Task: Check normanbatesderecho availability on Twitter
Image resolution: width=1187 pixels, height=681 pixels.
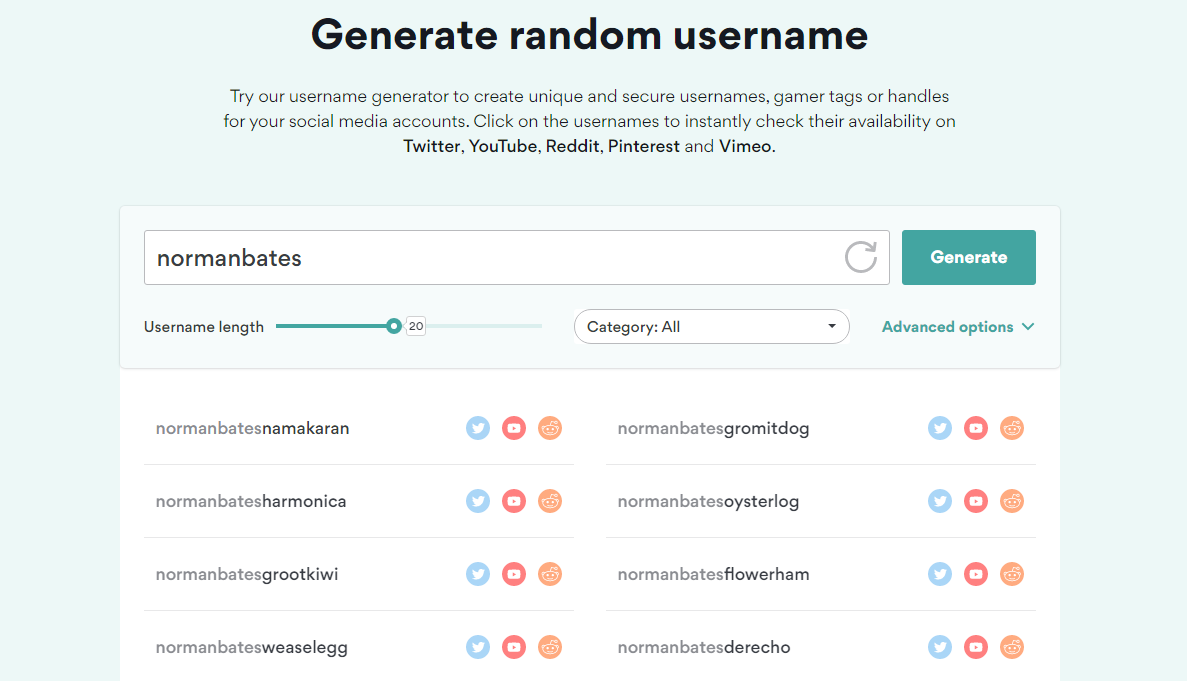Action: [940, 647]
